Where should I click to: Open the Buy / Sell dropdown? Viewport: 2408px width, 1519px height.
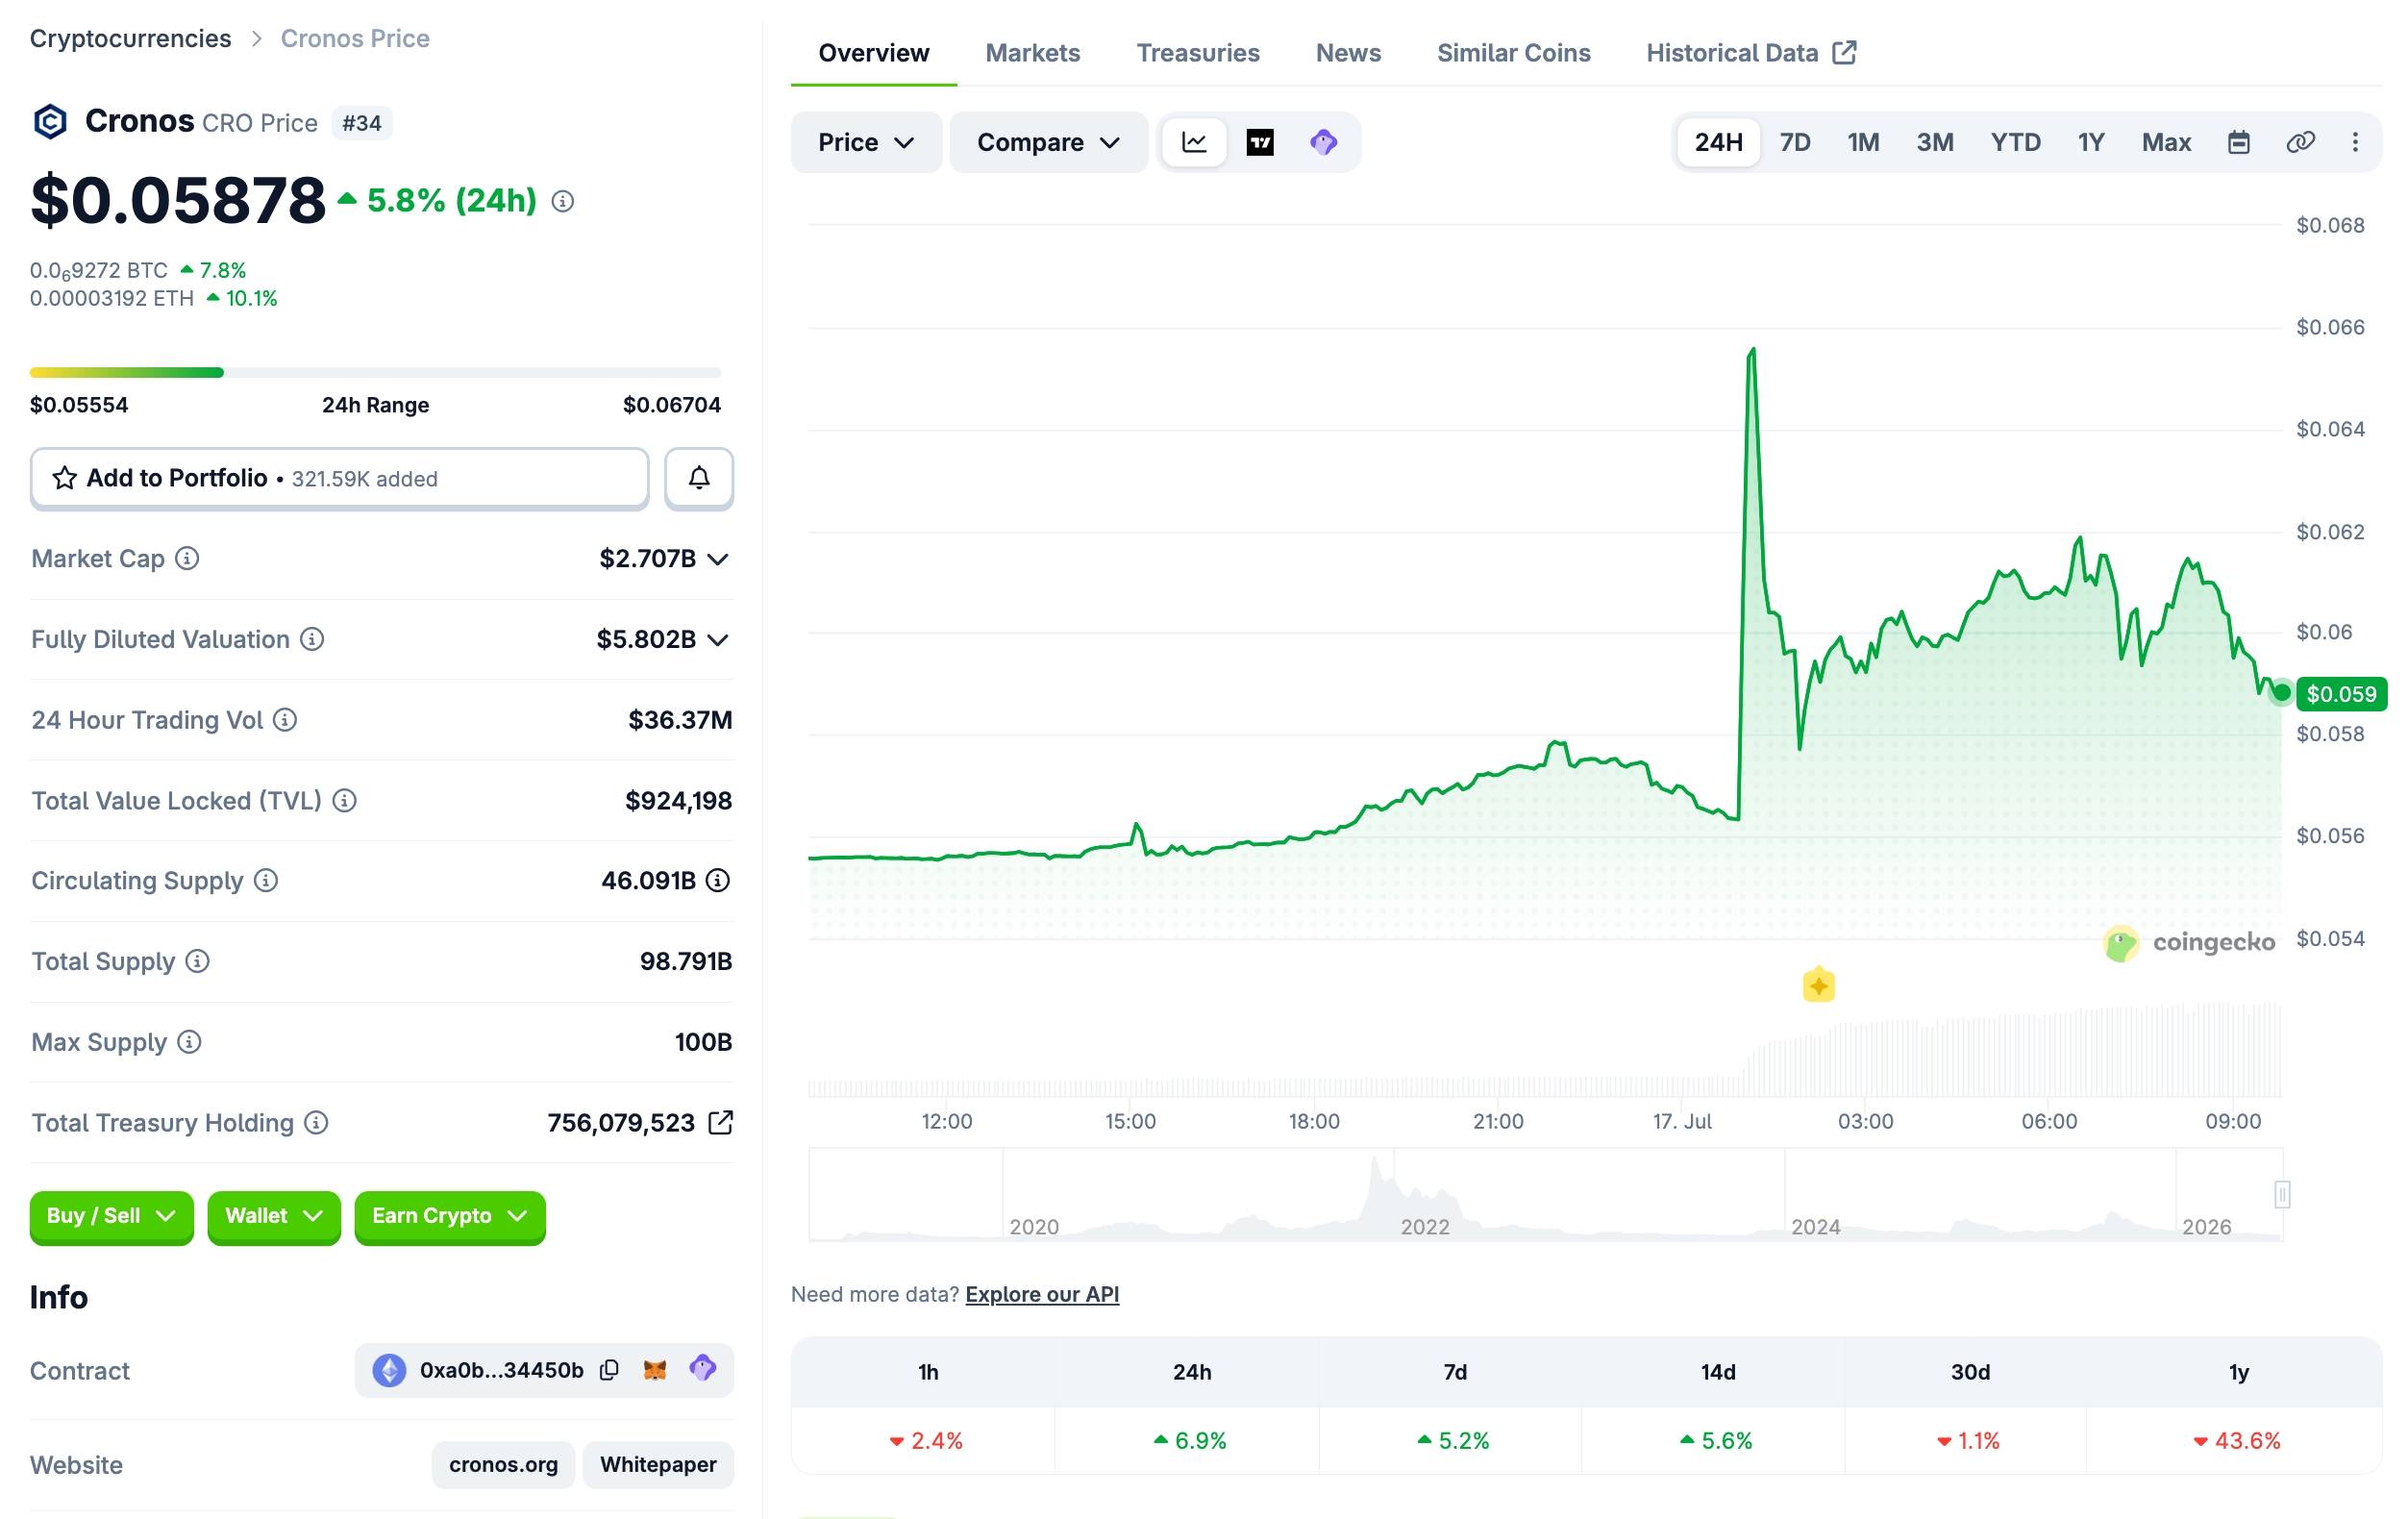111,1216
